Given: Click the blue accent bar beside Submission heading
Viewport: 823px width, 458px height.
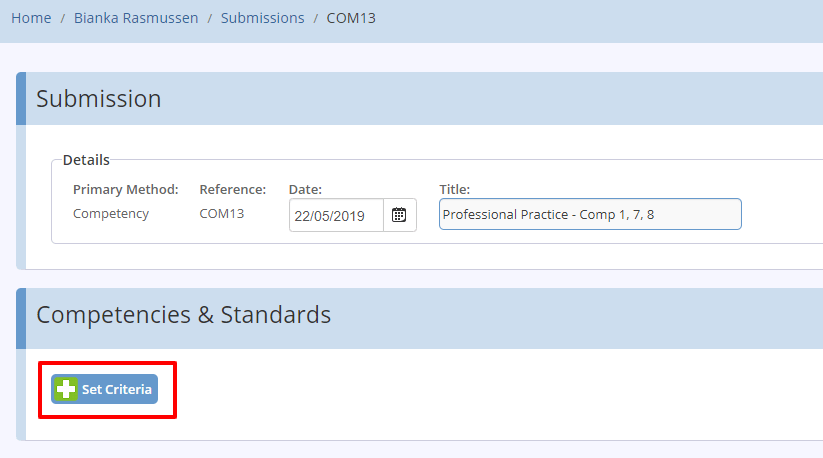Looking at the screenshot, I should 21,99.
